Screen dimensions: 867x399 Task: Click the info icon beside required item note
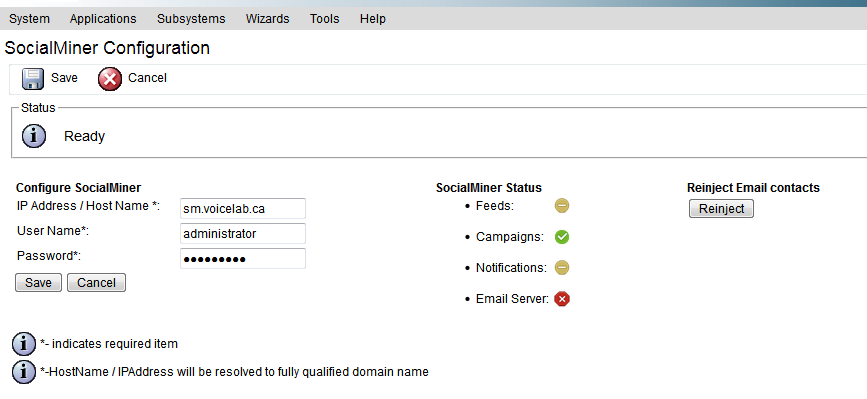[x=24, y=344]
